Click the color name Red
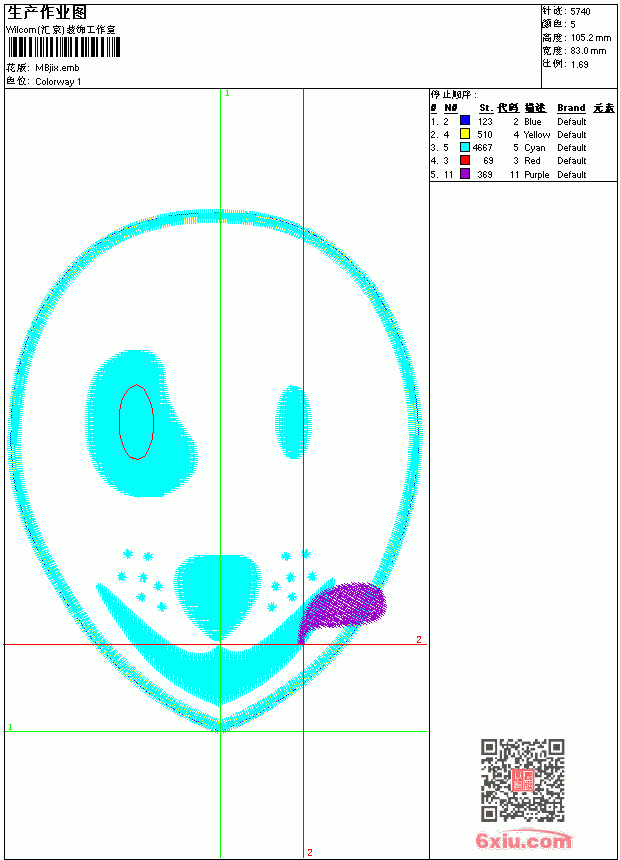The height and width of the screenshot is (860, 620). click(532, 161)
